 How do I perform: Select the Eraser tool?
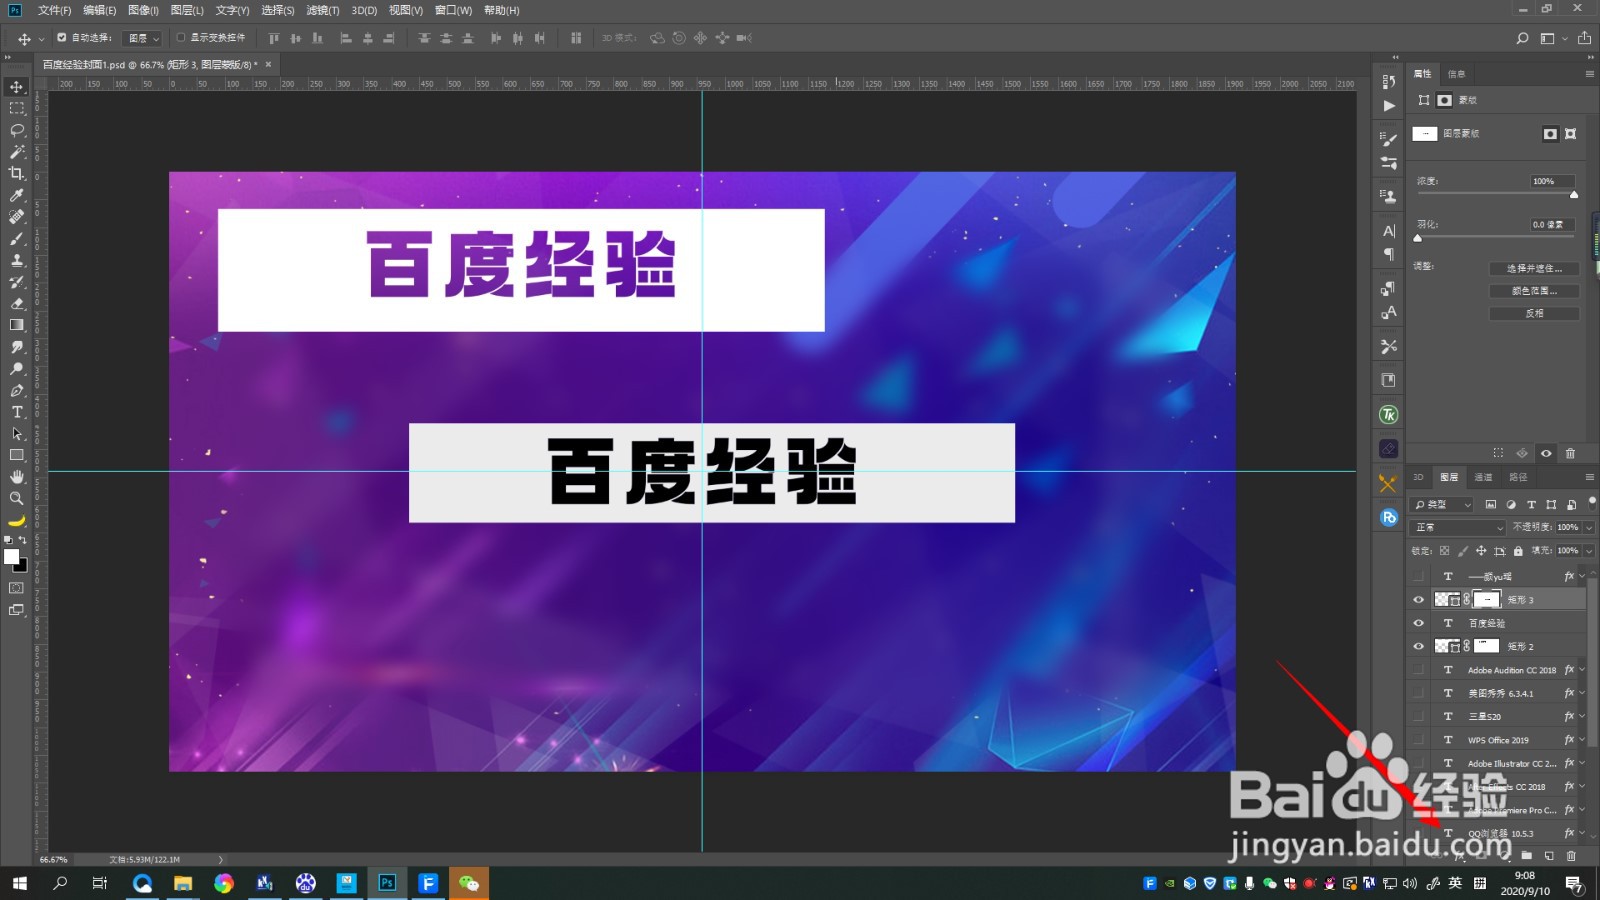(x=17, y=303)
